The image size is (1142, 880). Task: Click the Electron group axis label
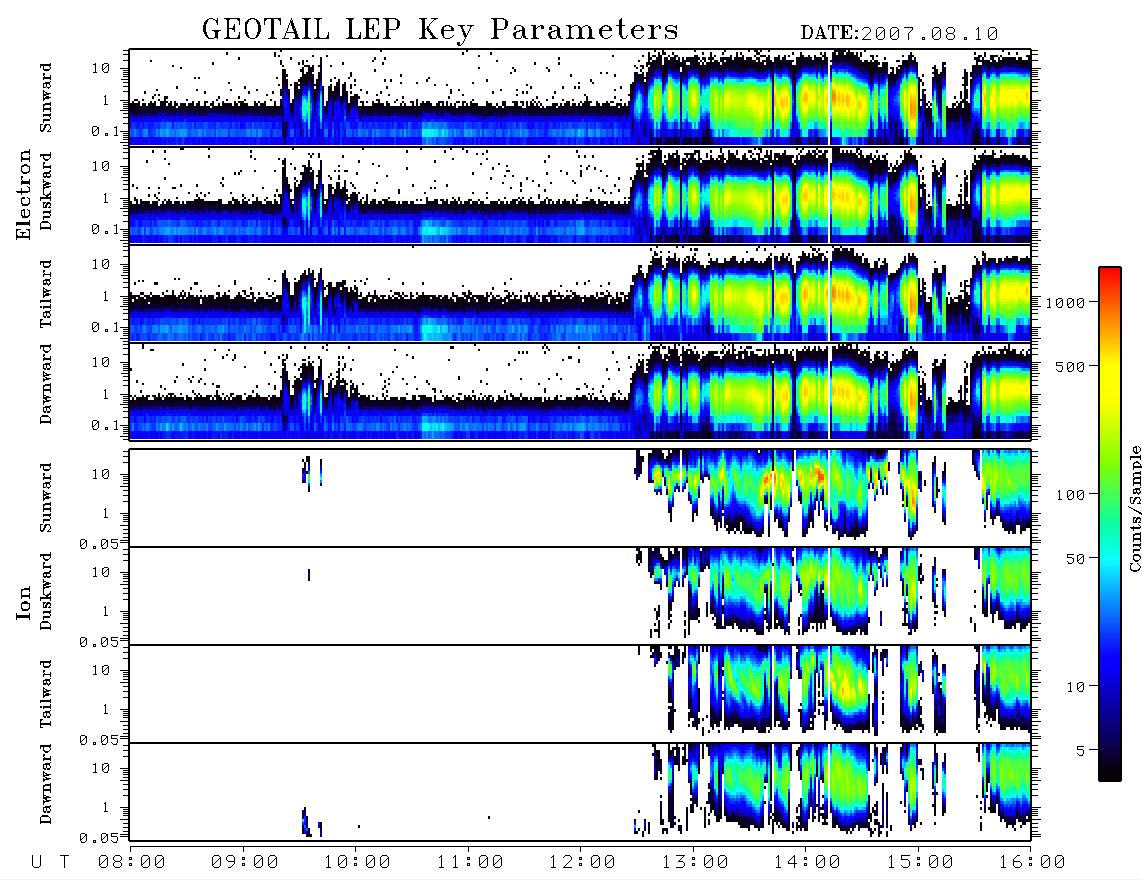(24, 195)
